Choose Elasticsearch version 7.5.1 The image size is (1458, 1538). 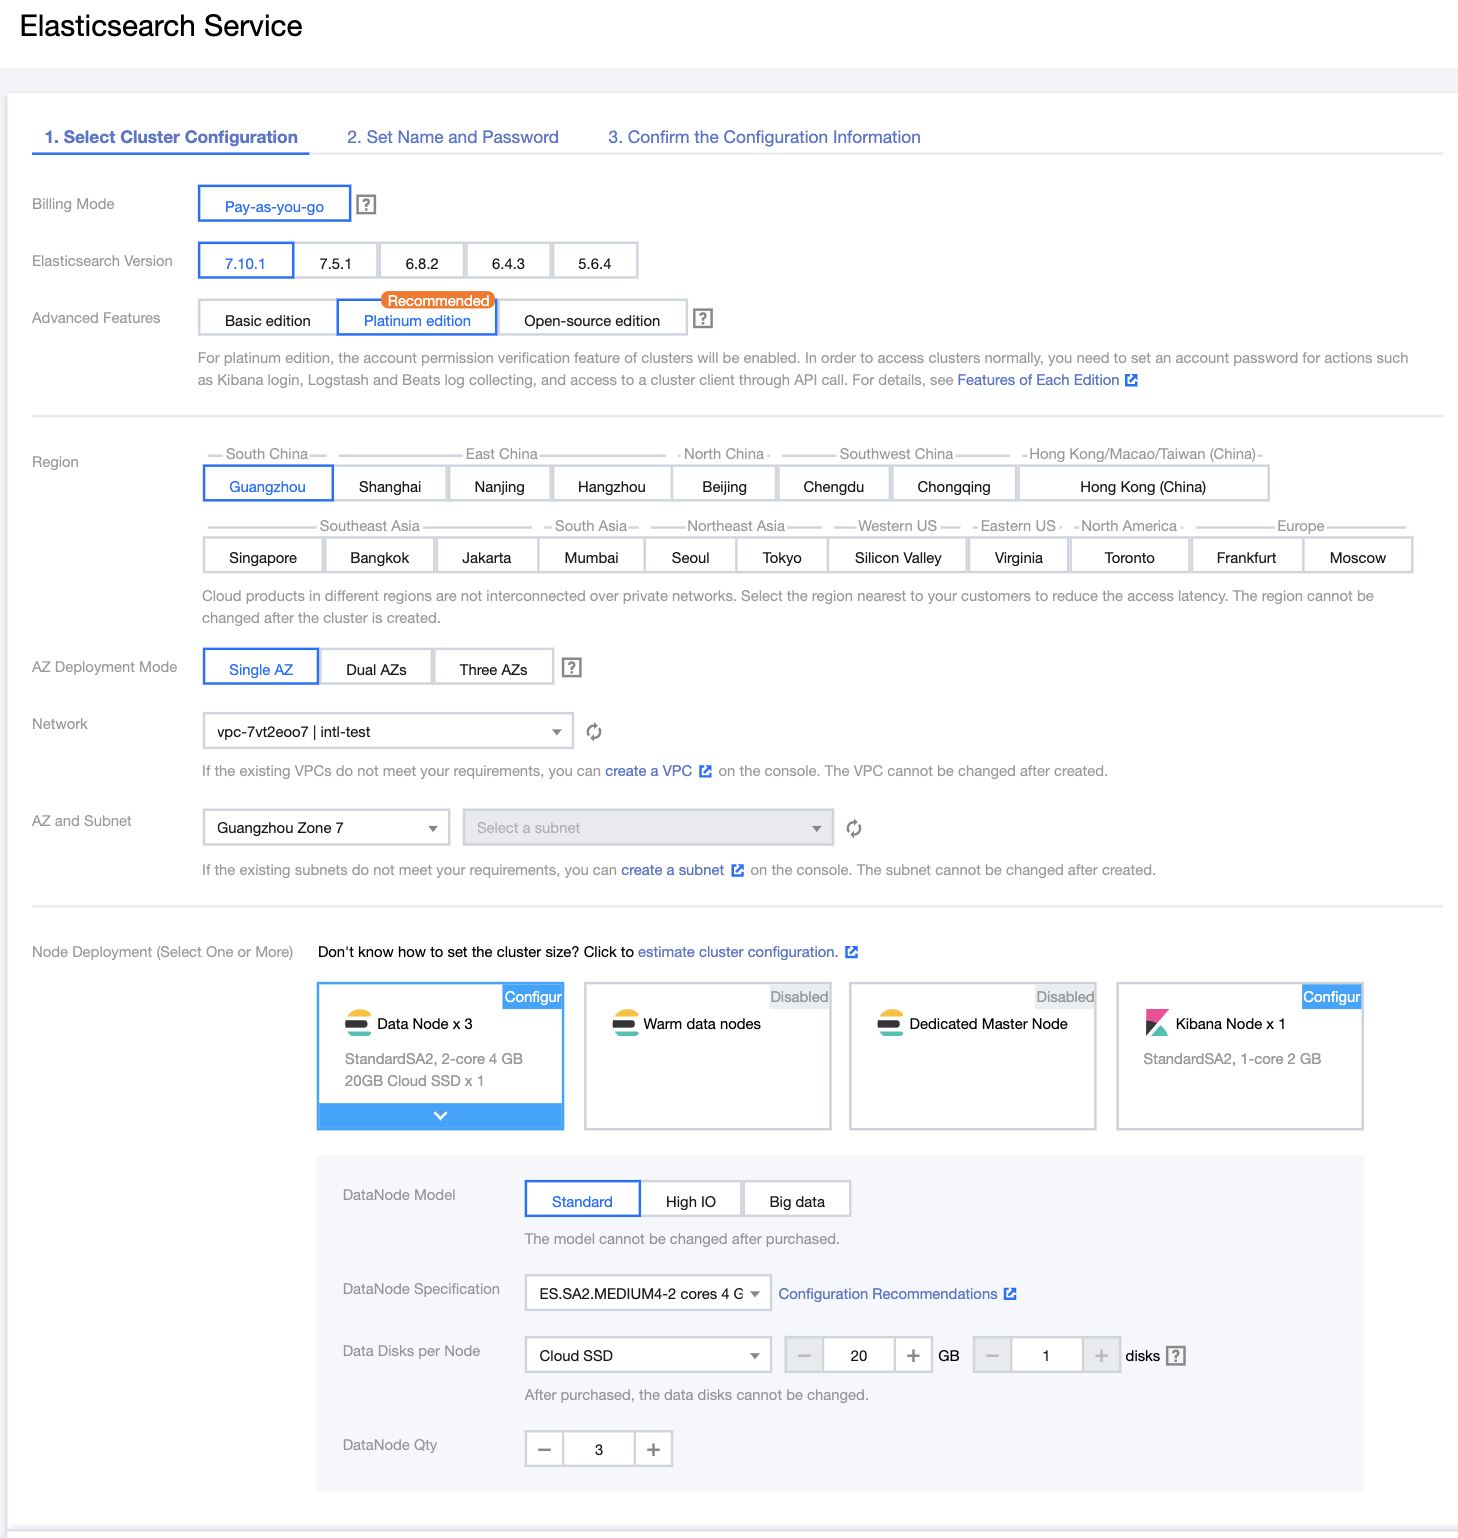[336, 261]
